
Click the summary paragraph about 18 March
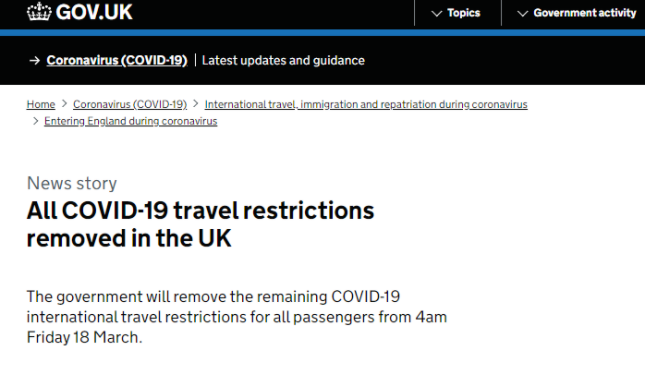[237, 317]
